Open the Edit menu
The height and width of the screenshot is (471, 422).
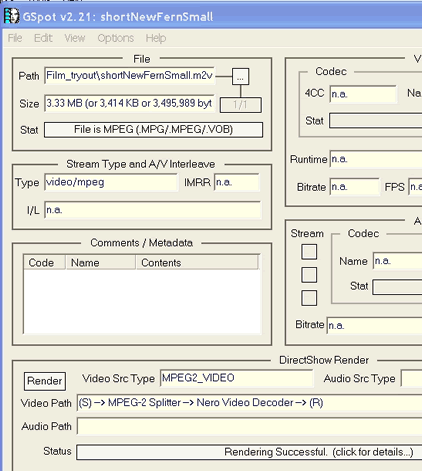click(x=43, y=38)
